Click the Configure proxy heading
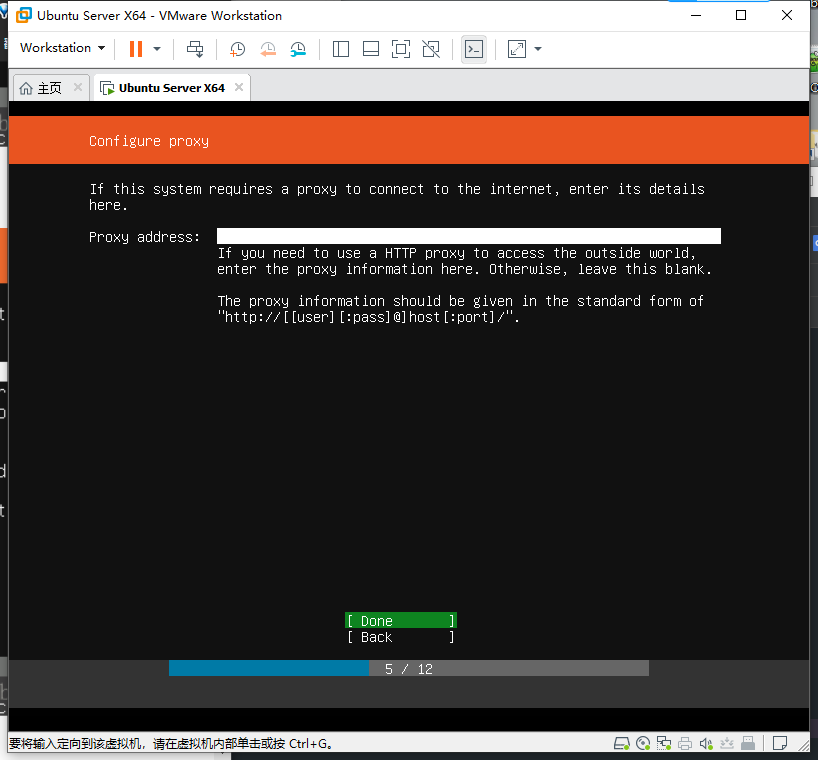 pos(149,141)
